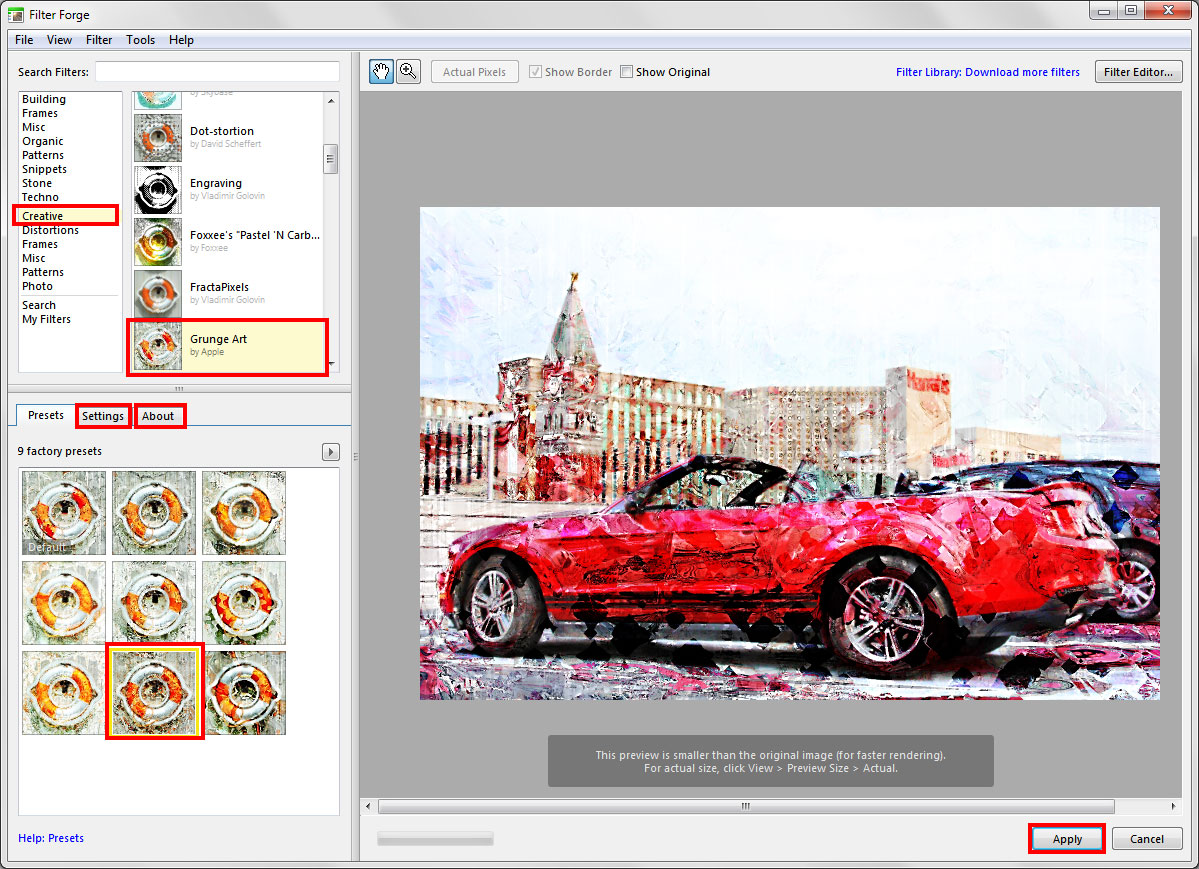Select the bottom-row left preset thumbnail
The image size is (1199, 869).
[63, 693]
